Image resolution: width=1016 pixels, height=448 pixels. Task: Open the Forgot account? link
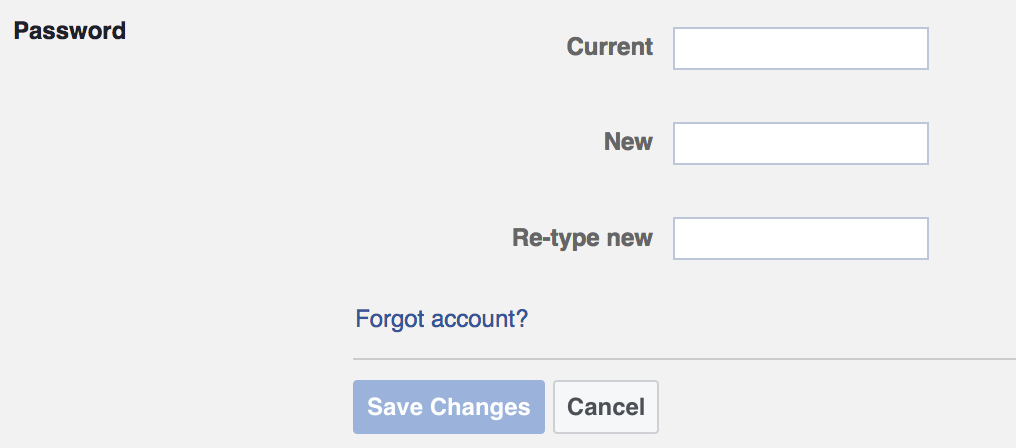click(441, 320)
